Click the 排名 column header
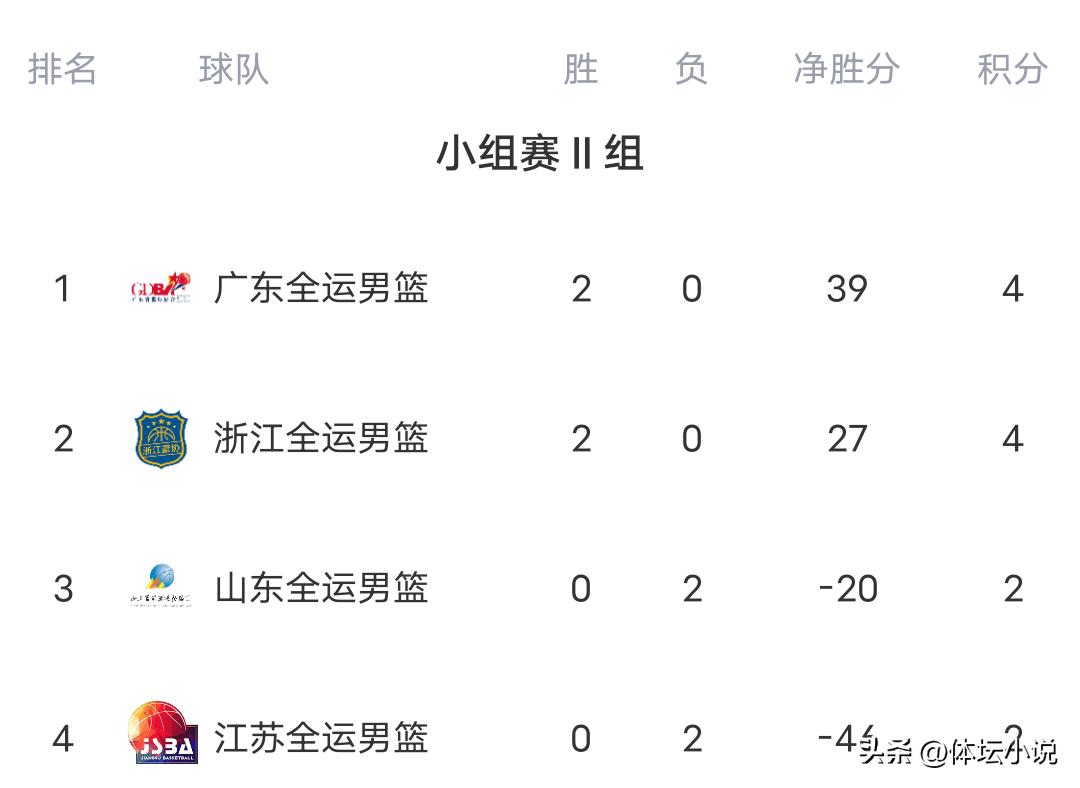Viewport: 1080px width, 788px height. point(62,70)
